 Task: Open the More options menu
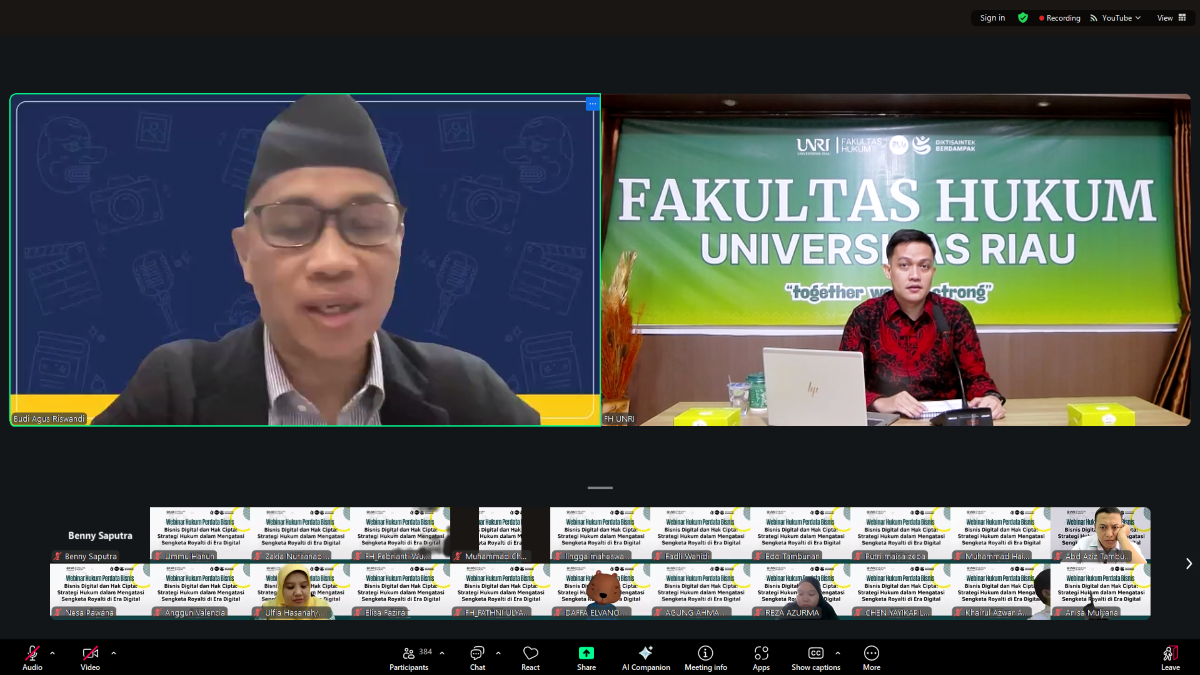pos(871,657)
